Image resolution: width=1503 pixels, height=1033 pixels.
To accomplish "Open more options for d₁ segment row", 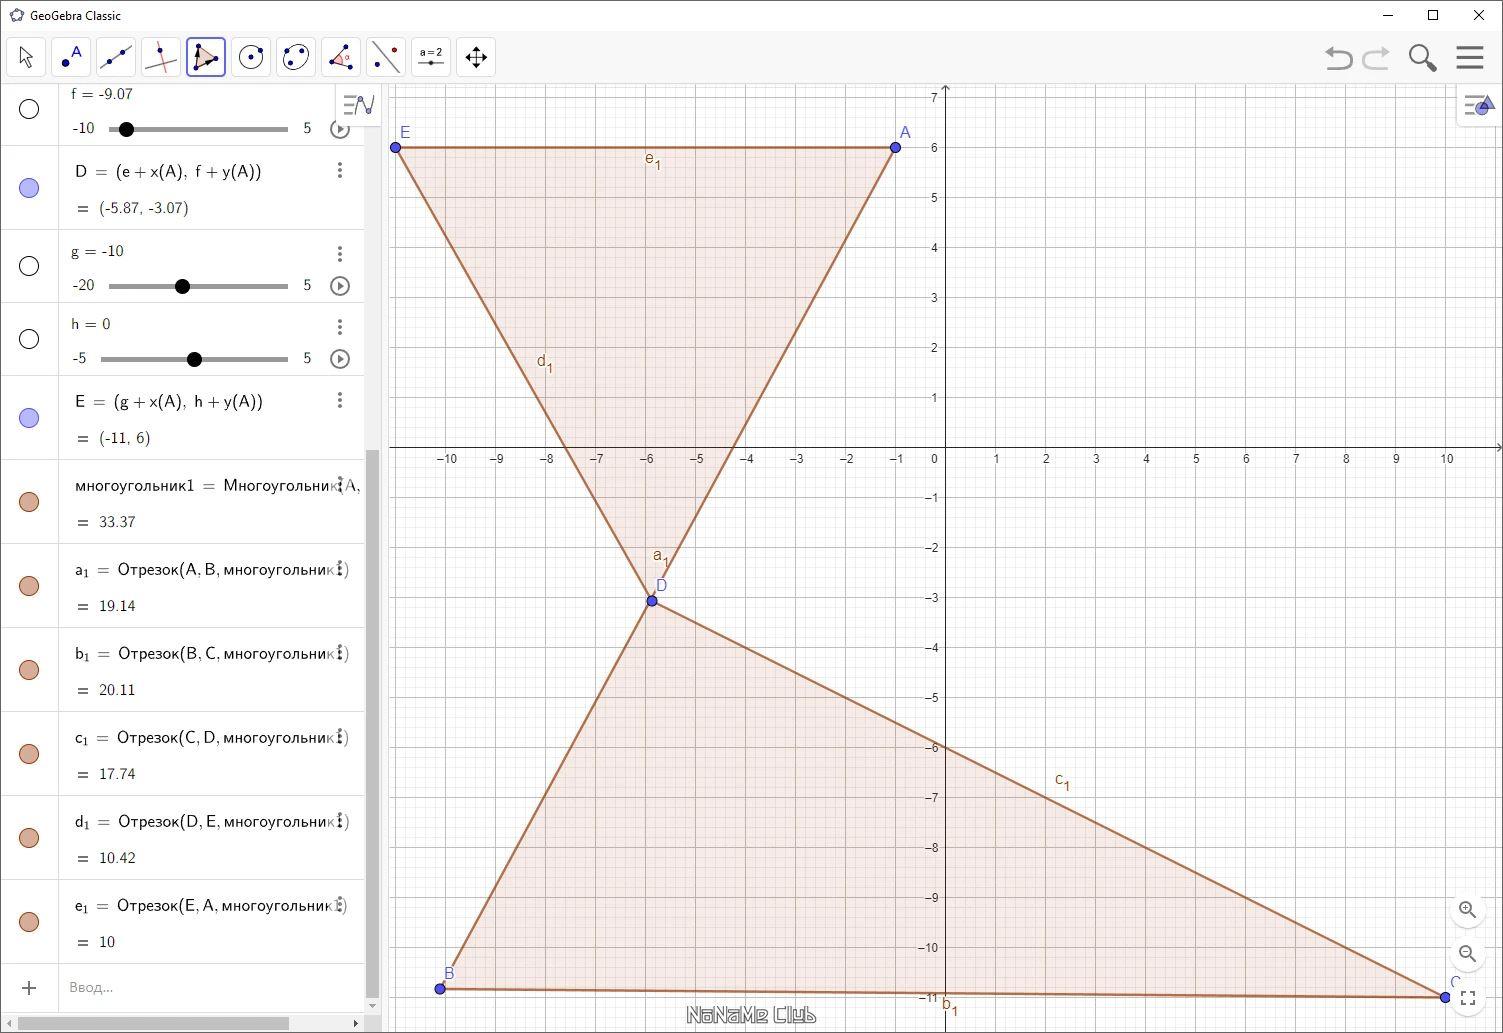I will (x=340, y=821).
